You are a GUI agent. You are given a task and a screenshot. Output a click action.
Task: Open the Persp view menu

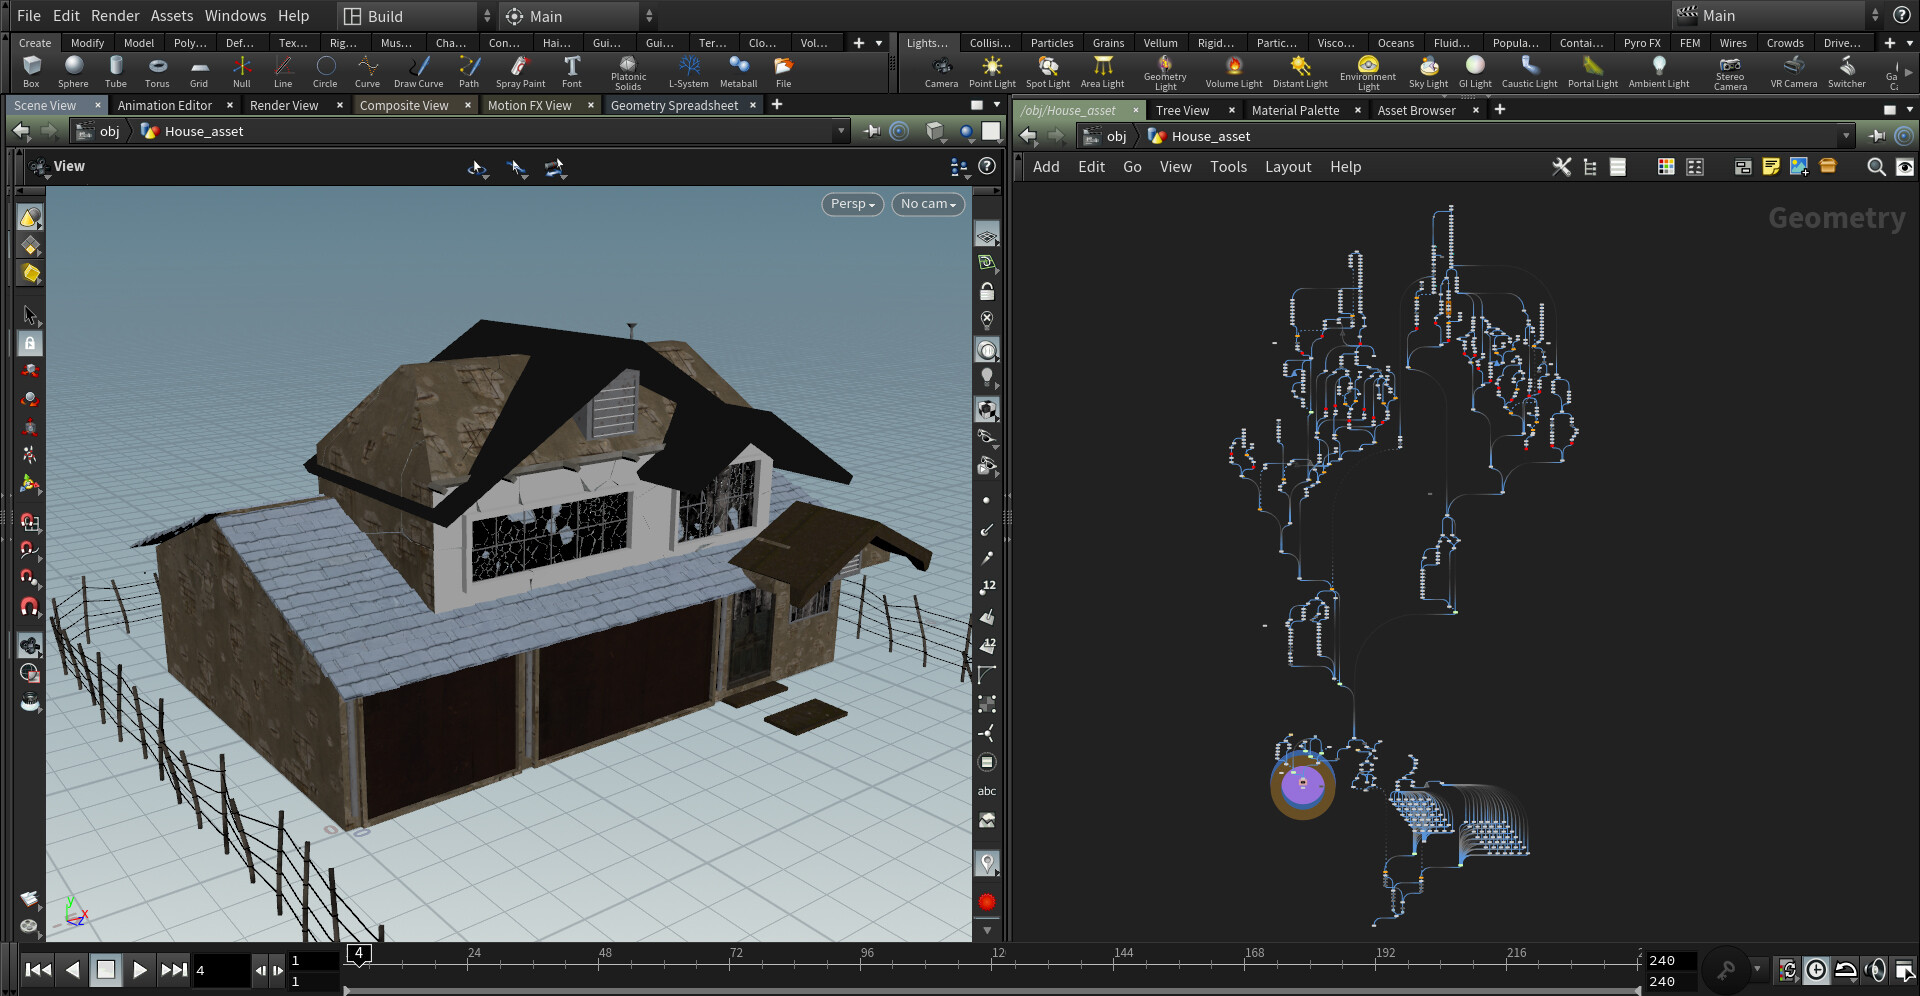coord(851,204)
